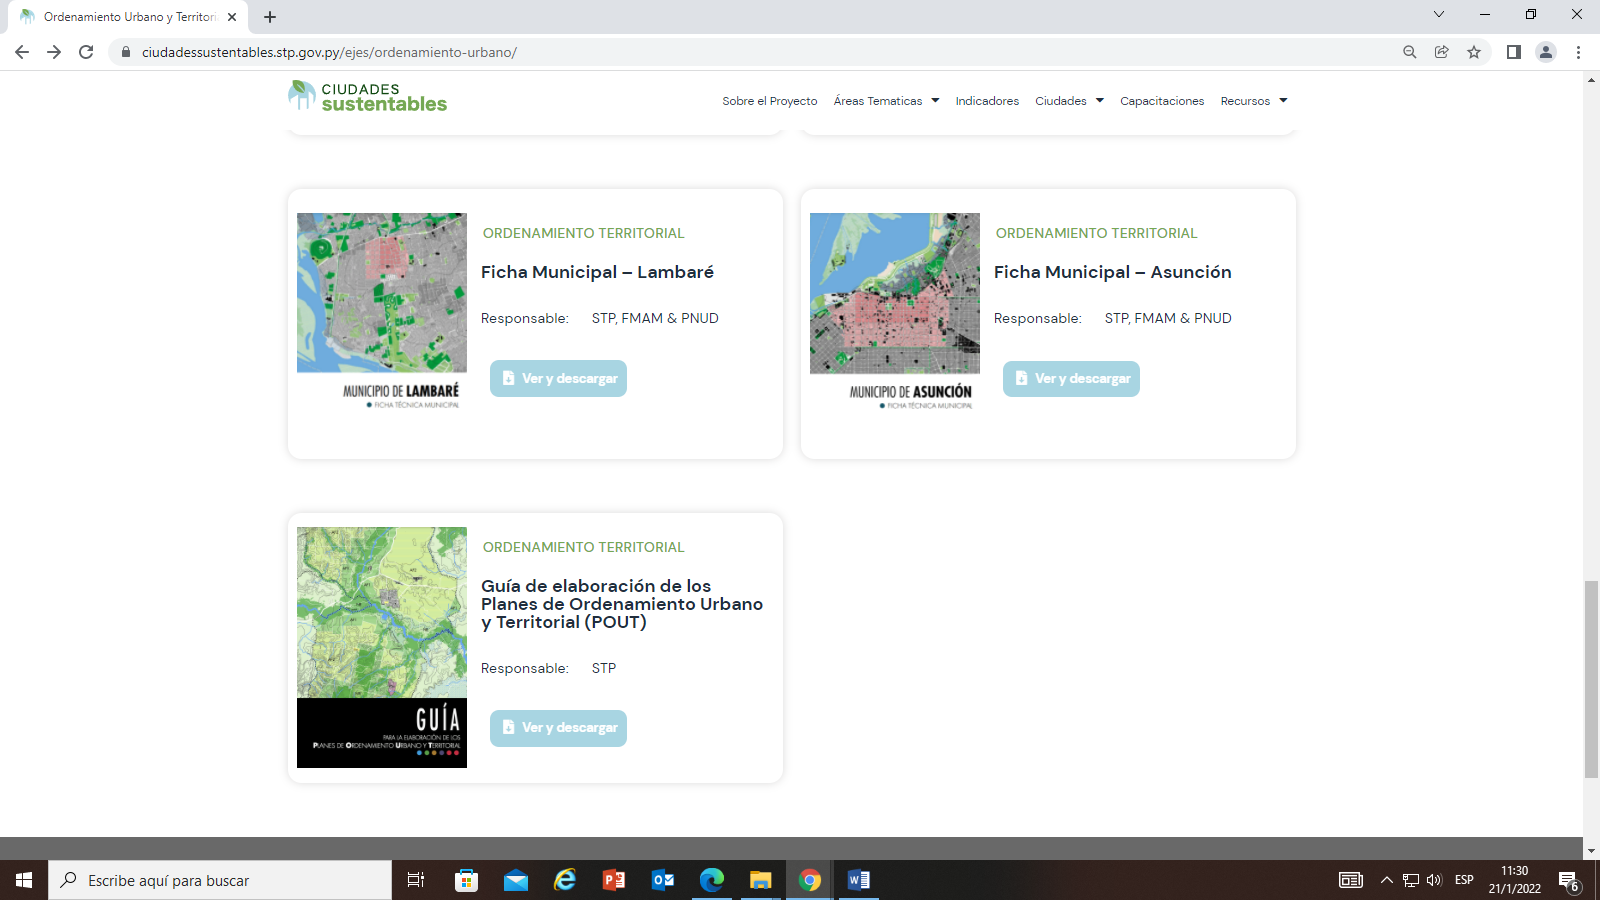Open Word from the taskbar

pos(859,880)
